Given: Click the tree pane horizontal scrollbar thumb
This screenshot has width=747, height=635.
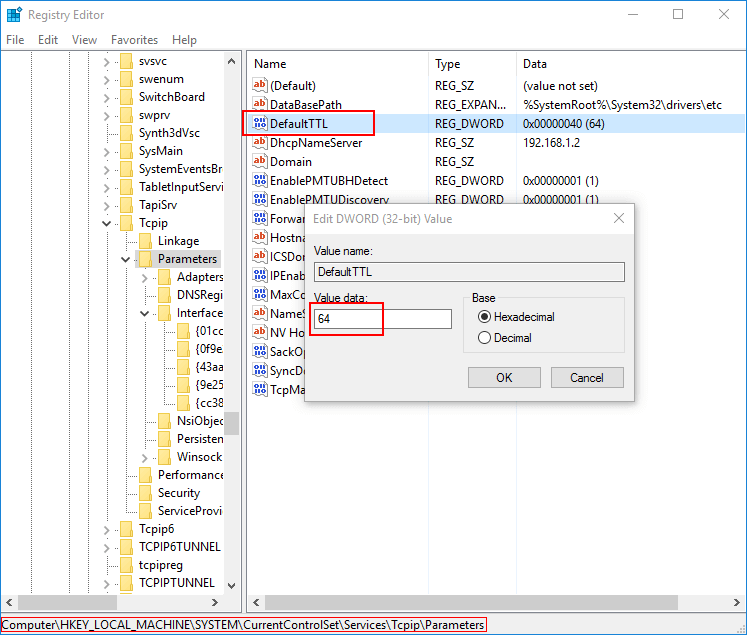Looking at the screenshot, I should click(67, 603).
